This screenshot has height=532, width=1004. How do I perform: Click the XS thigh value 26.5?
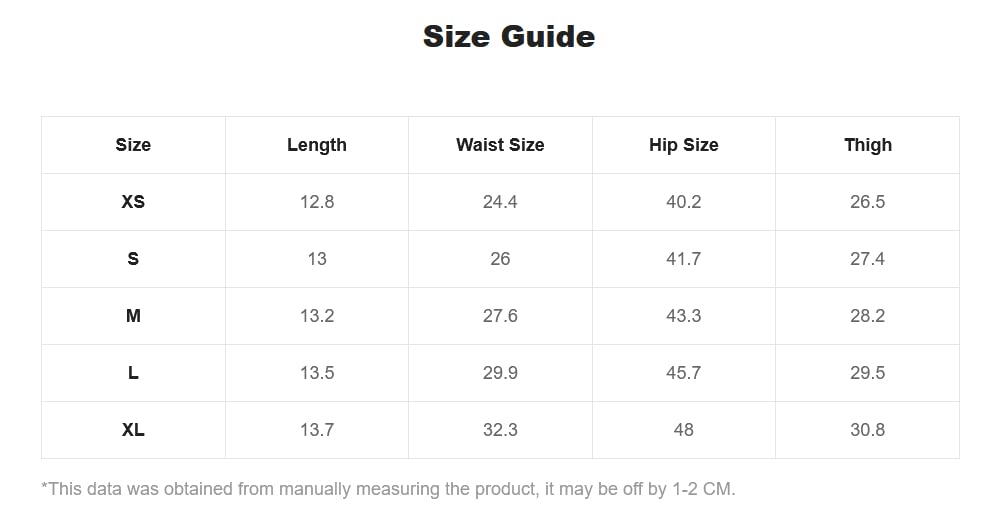tap(868, 202)
